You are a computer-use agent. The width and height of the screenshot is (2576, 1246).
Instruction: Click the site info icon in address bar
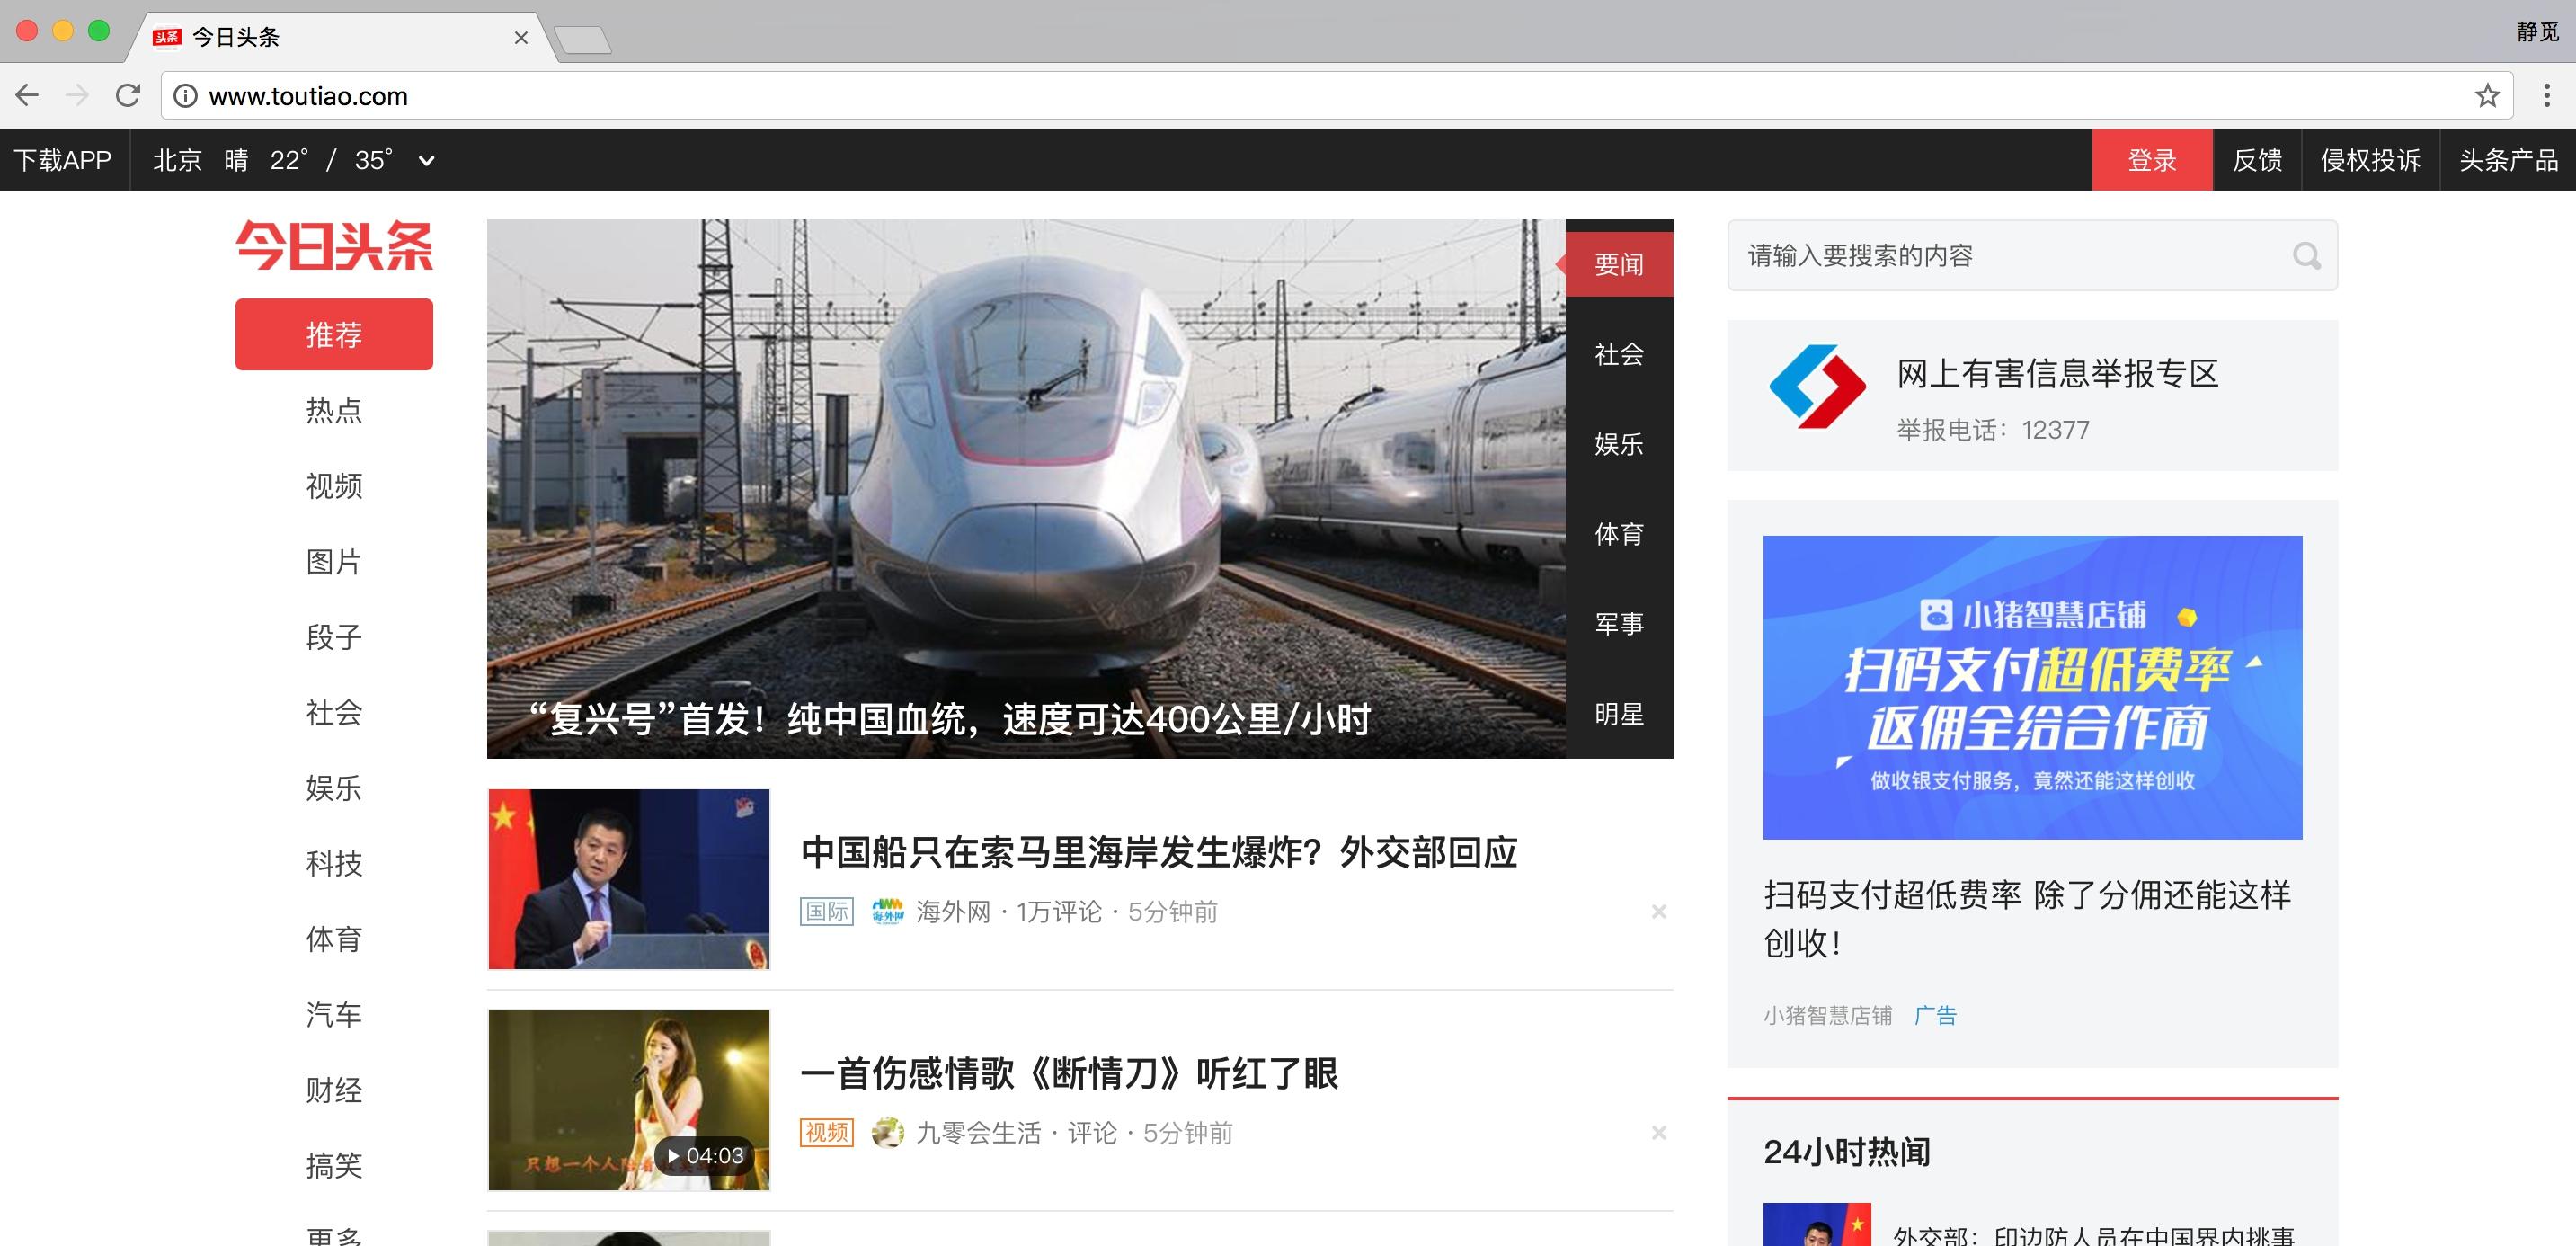185,96
